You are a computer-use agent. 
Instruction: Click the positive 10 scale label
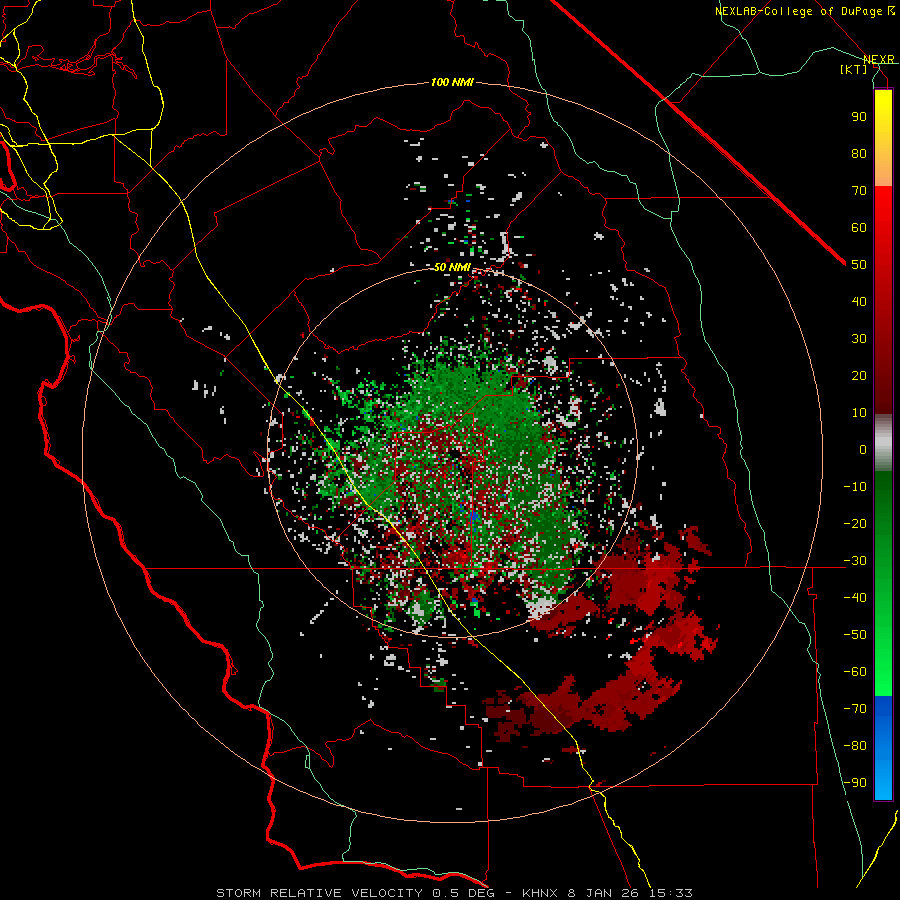click(x=859, y=413)
